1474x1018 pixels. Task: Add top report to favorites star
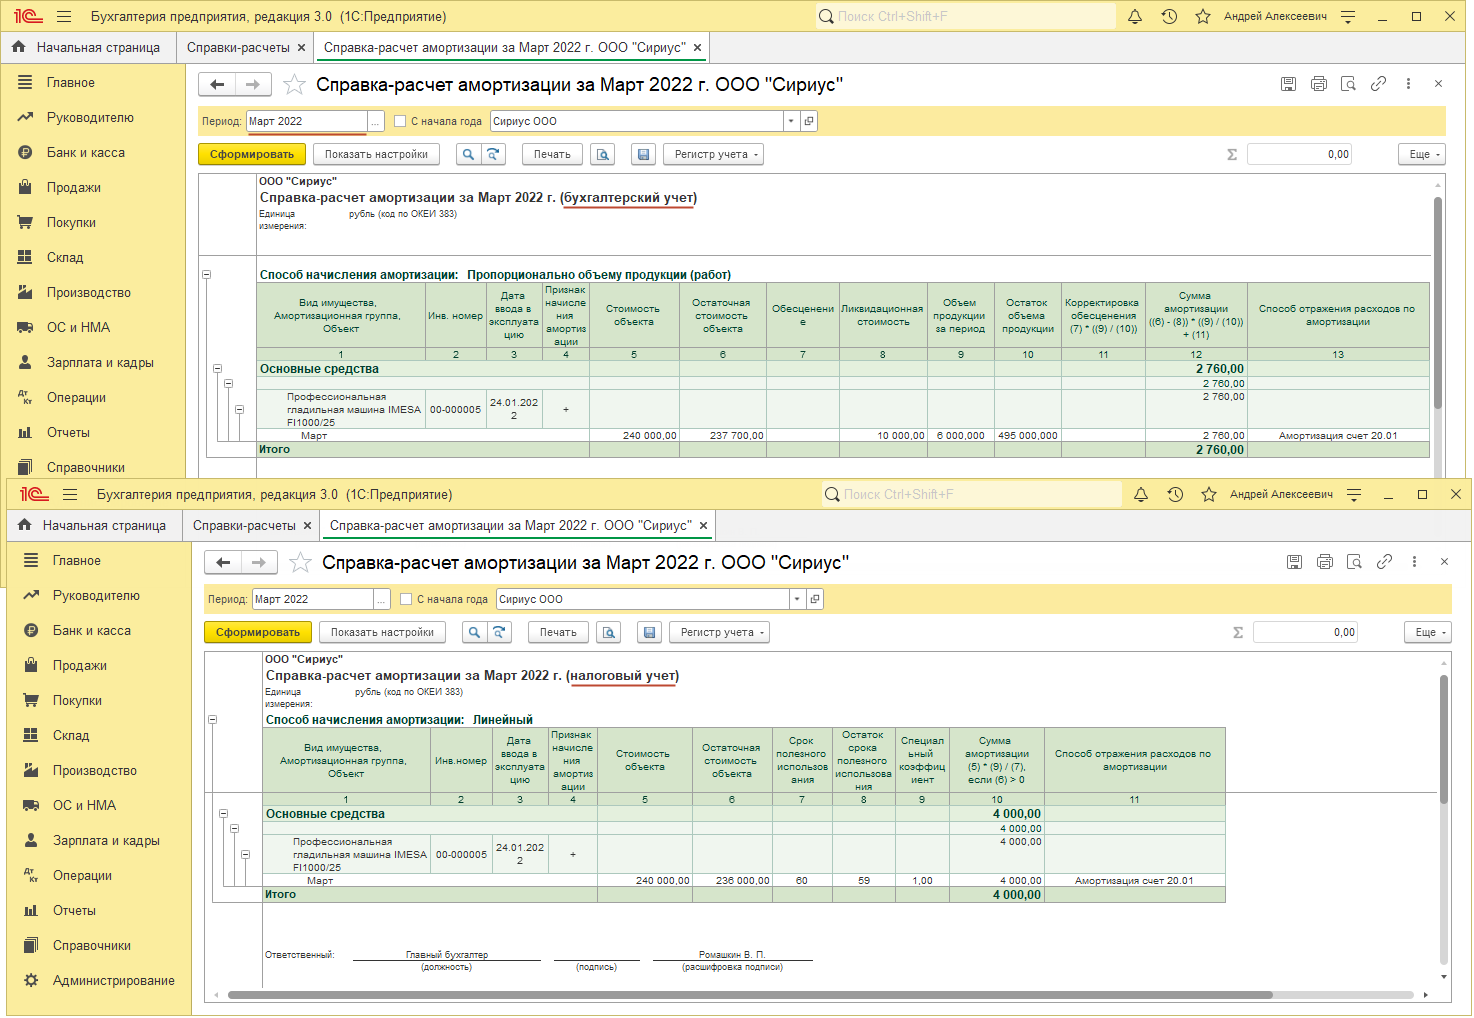coord(294,85)
